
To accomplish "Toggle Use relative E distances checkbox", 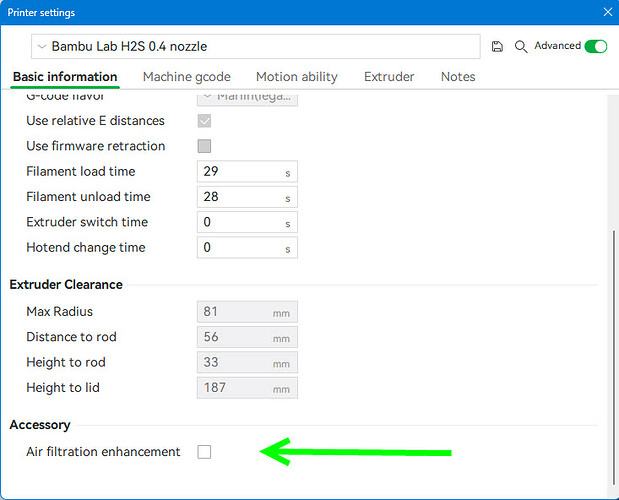I will [x=204, y=121].
